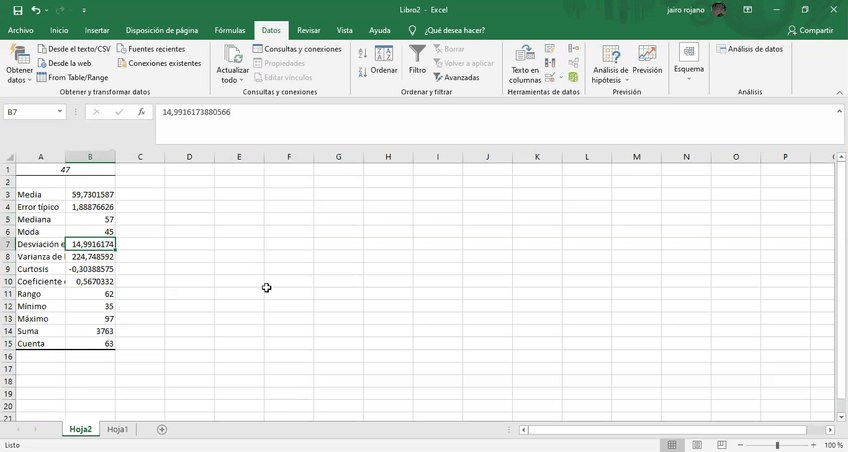Click the Previsión forecast sheet icon
Image resolution: width=848 pixels, height=452 pixels.
(x=647, y=60)
